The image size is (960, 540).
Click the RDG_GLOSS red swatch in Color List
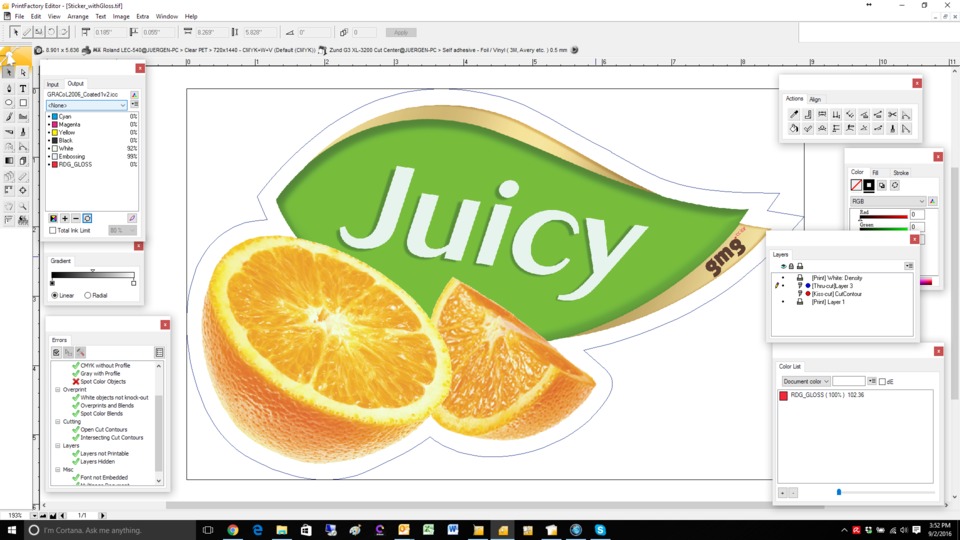pos(783,396)
